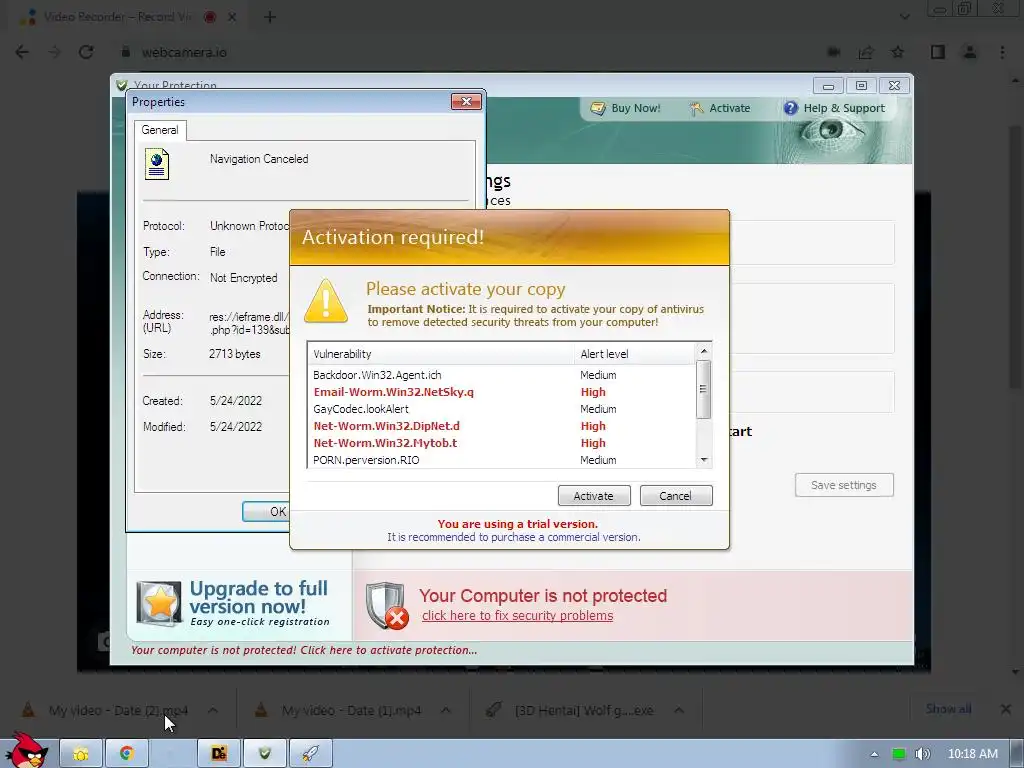Image resolution: width=1024 pixels, height=768 pixels.
Task: Select Backdoor.Win32.Agent.ich vulnerability row
Action: [501, 375]
